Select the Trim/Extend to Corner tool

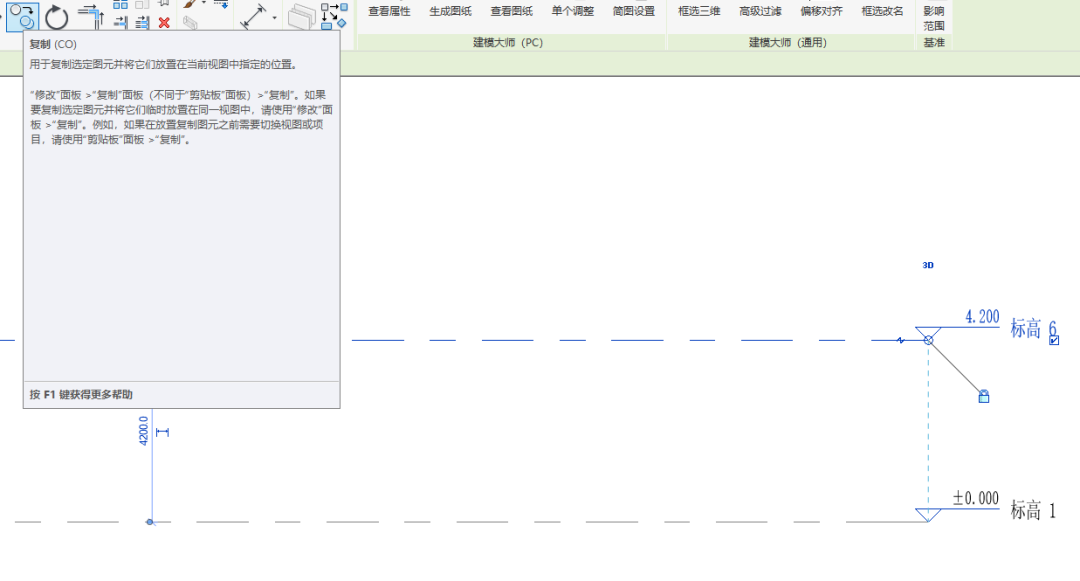tap(90, 16)
